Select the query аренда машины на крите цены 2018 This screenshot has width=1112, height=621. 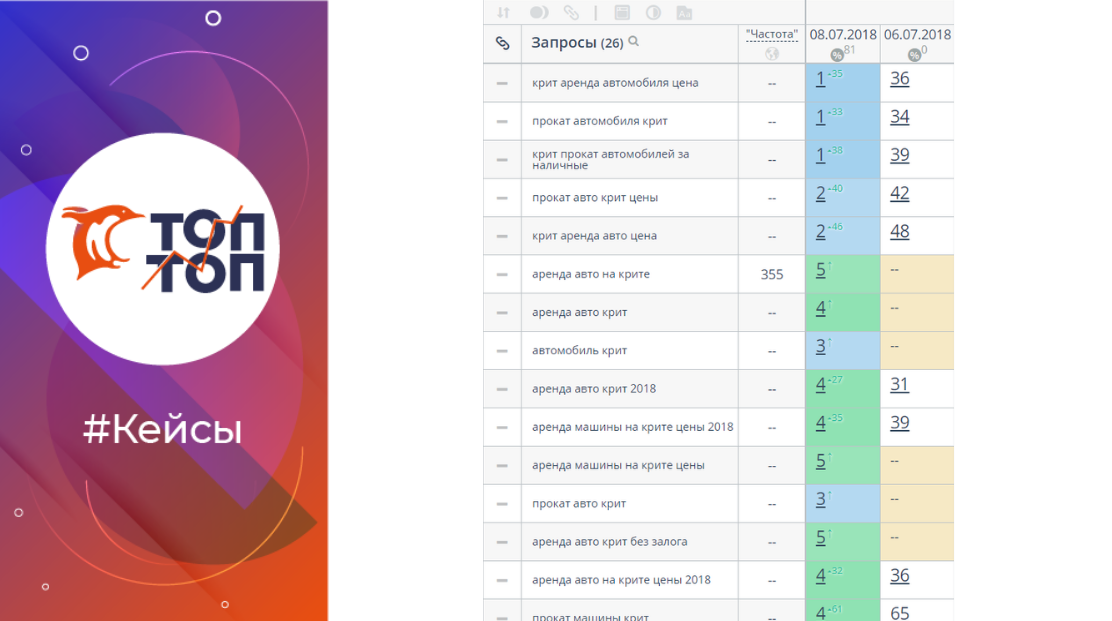point(633,427)
